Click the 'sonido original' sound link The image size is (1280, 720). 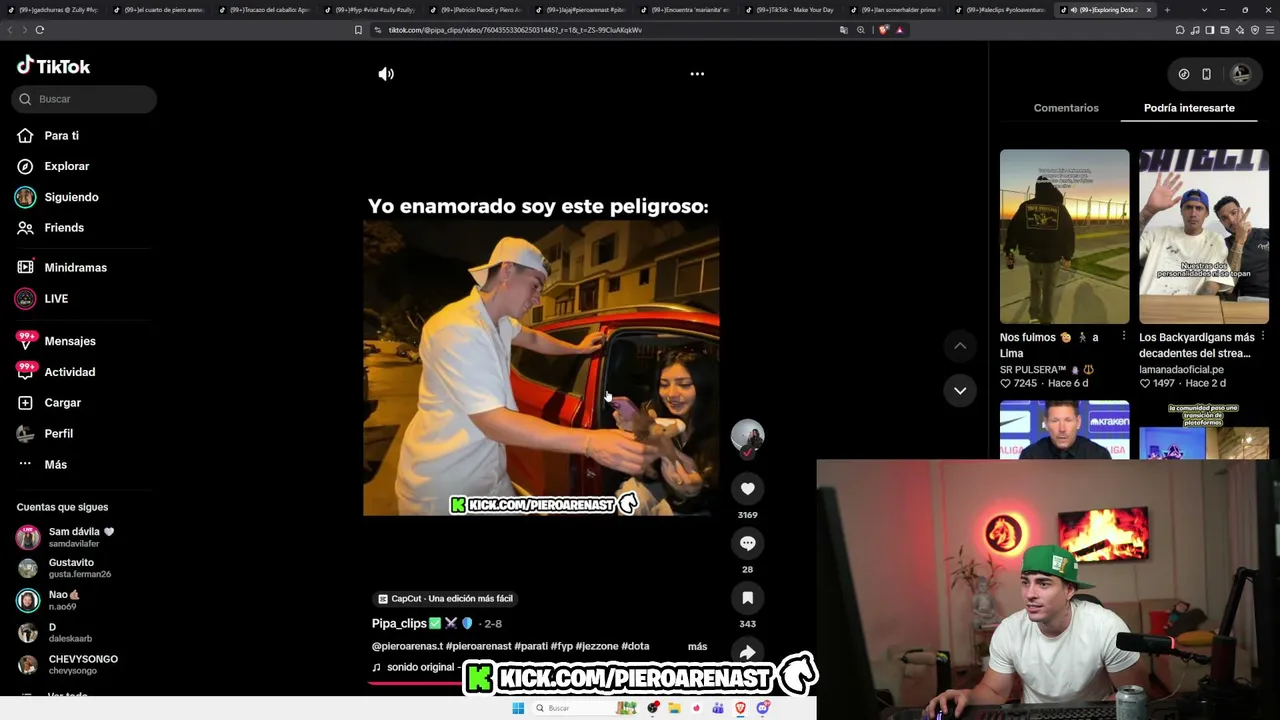tap(420, 667)
